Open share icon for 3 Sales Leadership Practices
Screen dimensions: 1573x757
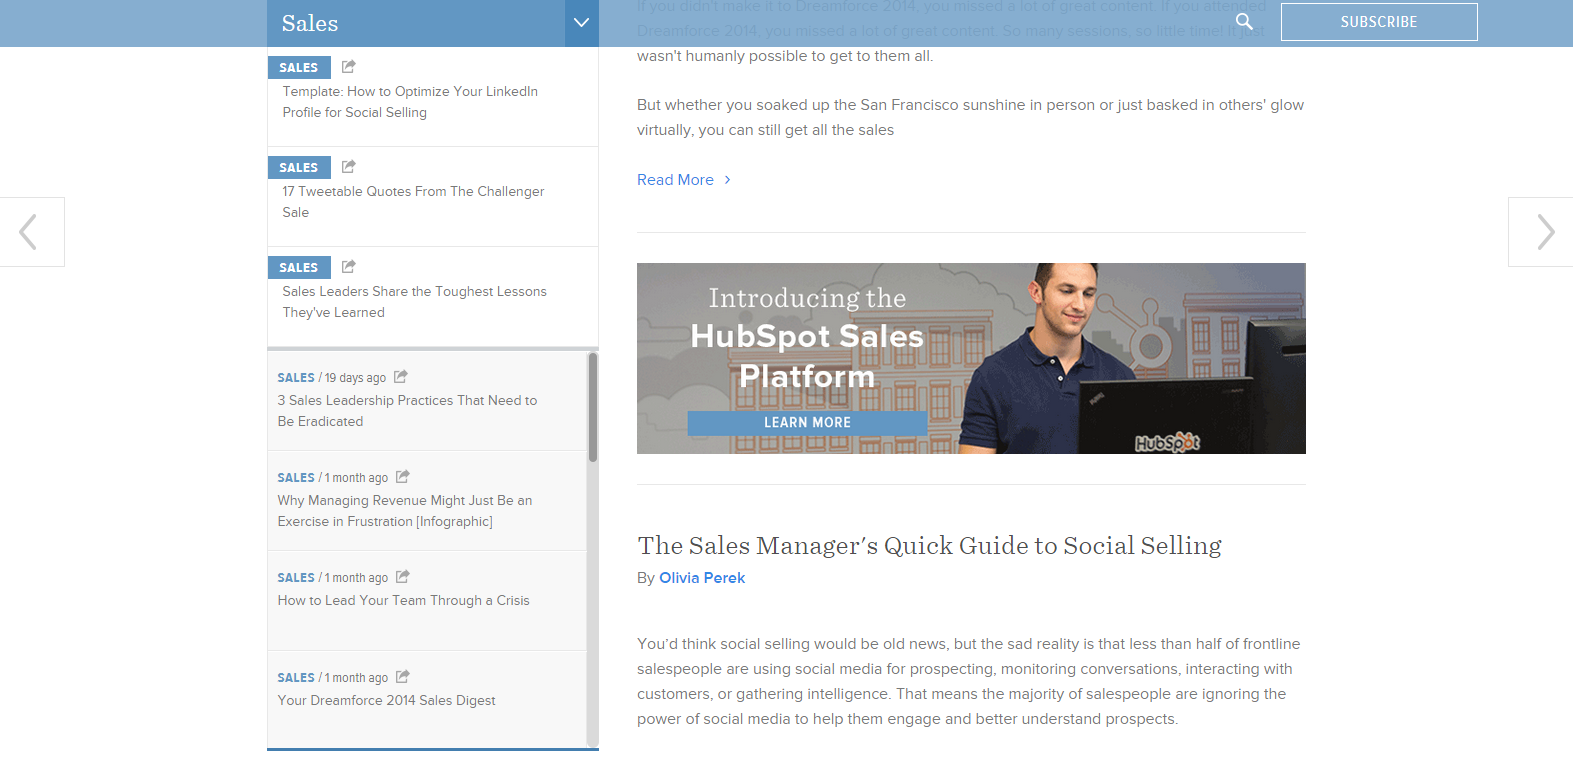point(400,377)
